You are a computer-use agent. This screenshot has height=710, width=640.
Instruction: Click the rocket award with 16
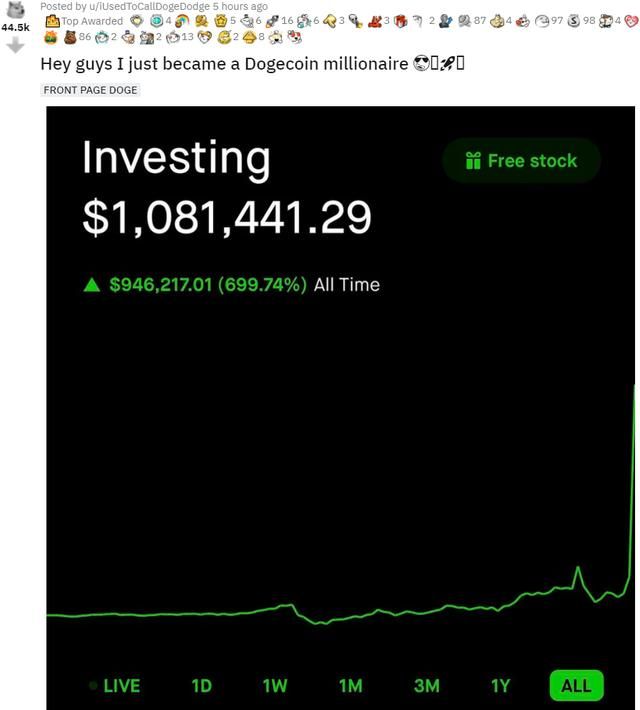(x=272, y=21)
